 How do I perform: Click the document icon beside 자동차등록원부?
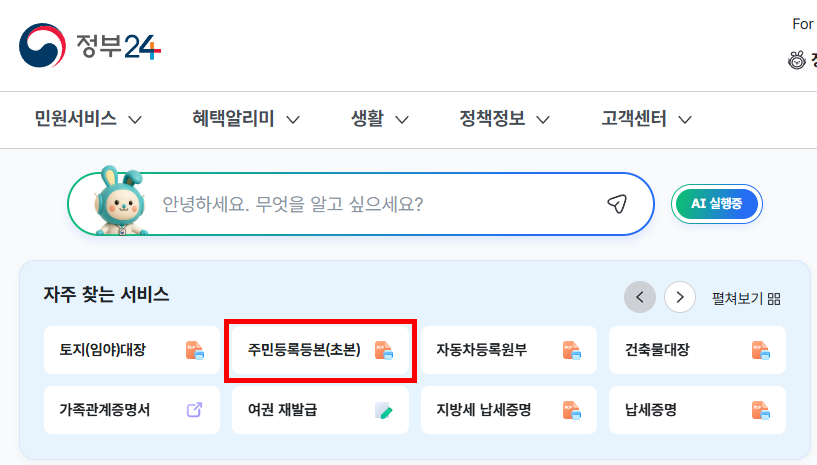[571, 350]
